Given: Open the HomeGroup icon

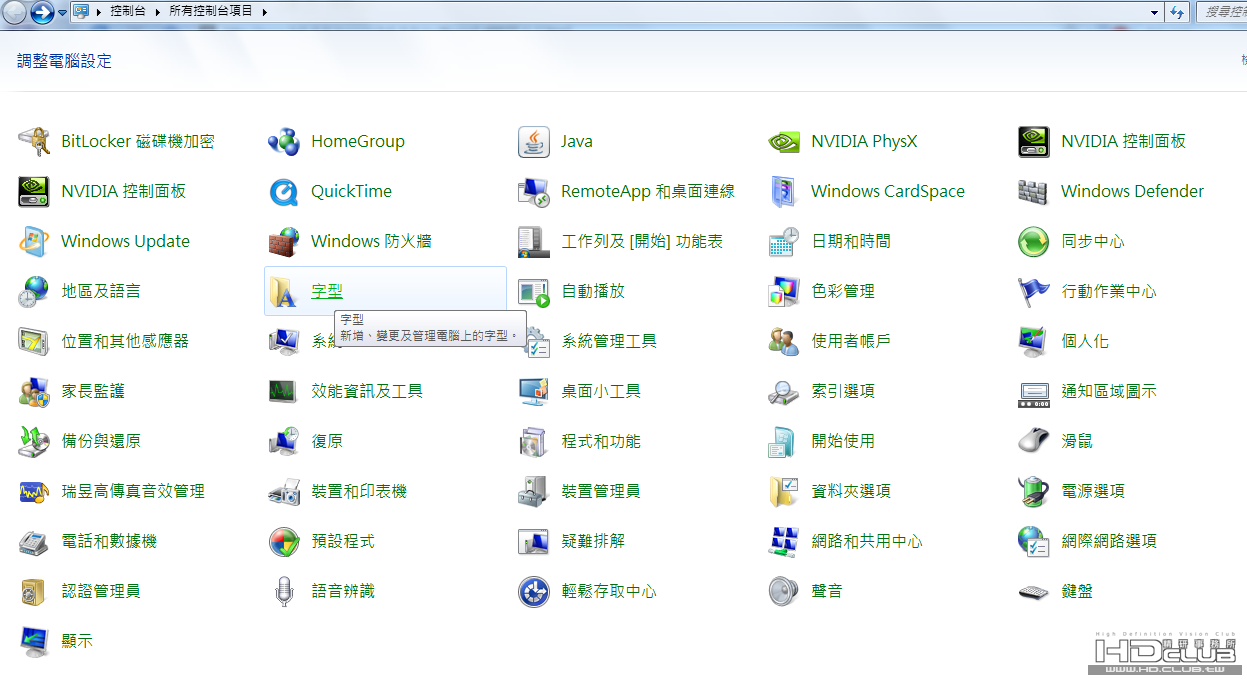Looking at the screenshot, I should tap(284, 142).
